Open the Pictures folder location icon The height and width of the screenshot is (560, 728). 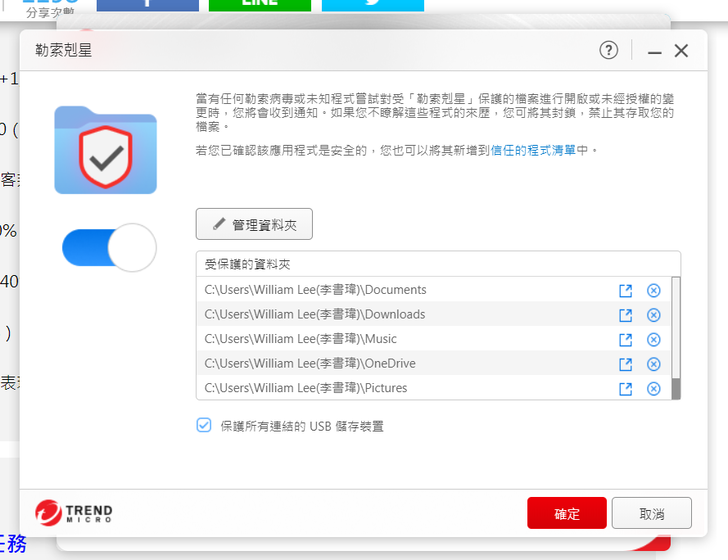point(625,389)
